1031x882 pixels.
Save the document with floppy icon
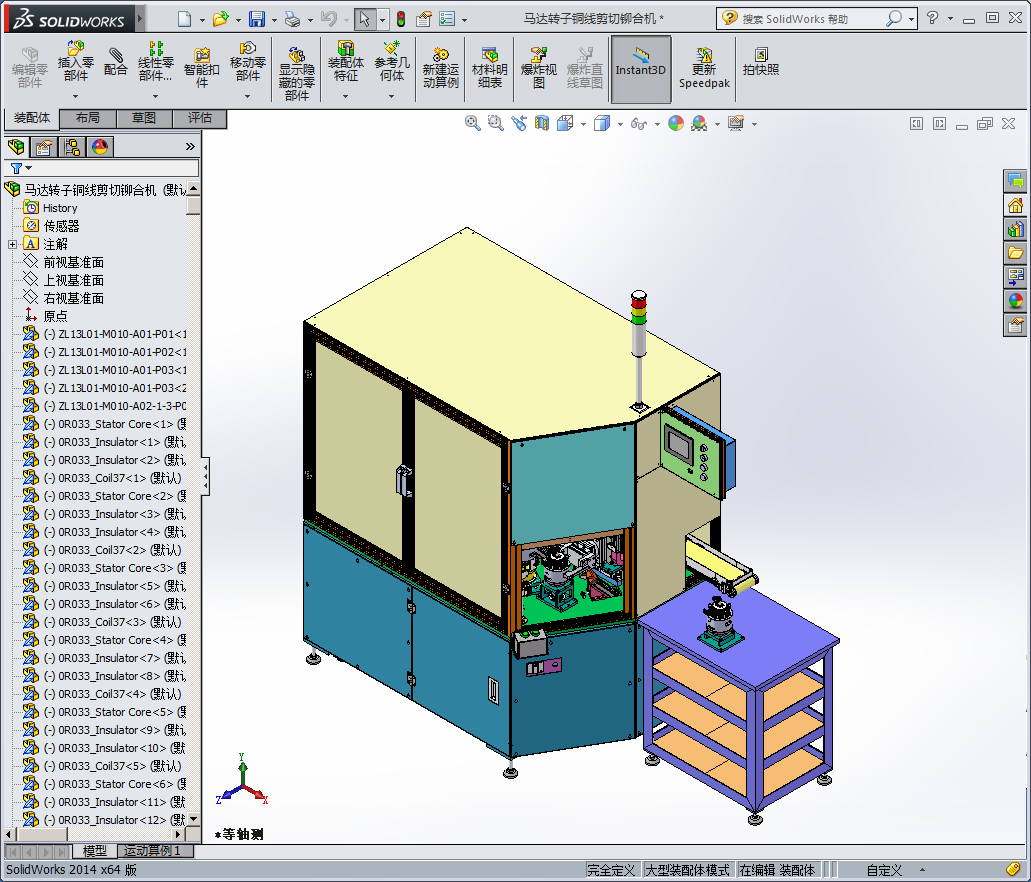(256, 19)
